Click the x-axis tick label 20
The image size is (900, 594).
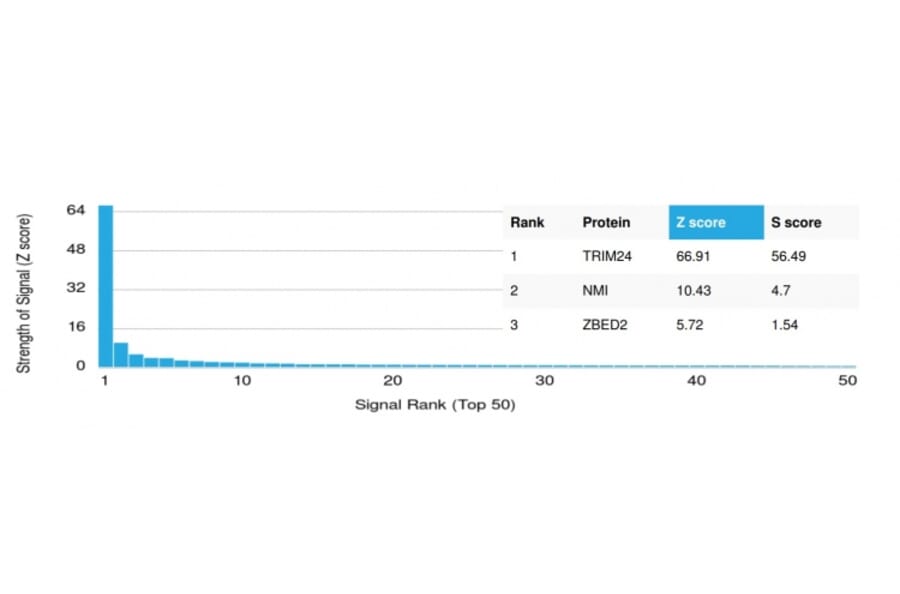393,382
